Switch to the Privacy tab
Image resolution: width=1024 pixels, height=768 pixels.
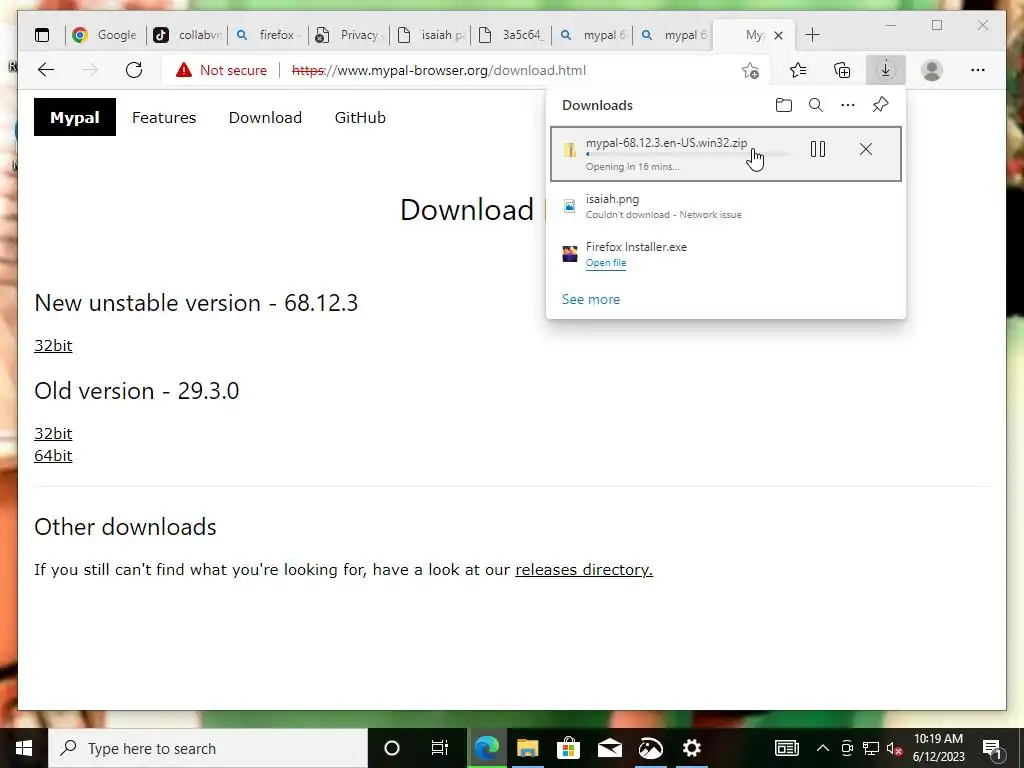tap(349, 35)
